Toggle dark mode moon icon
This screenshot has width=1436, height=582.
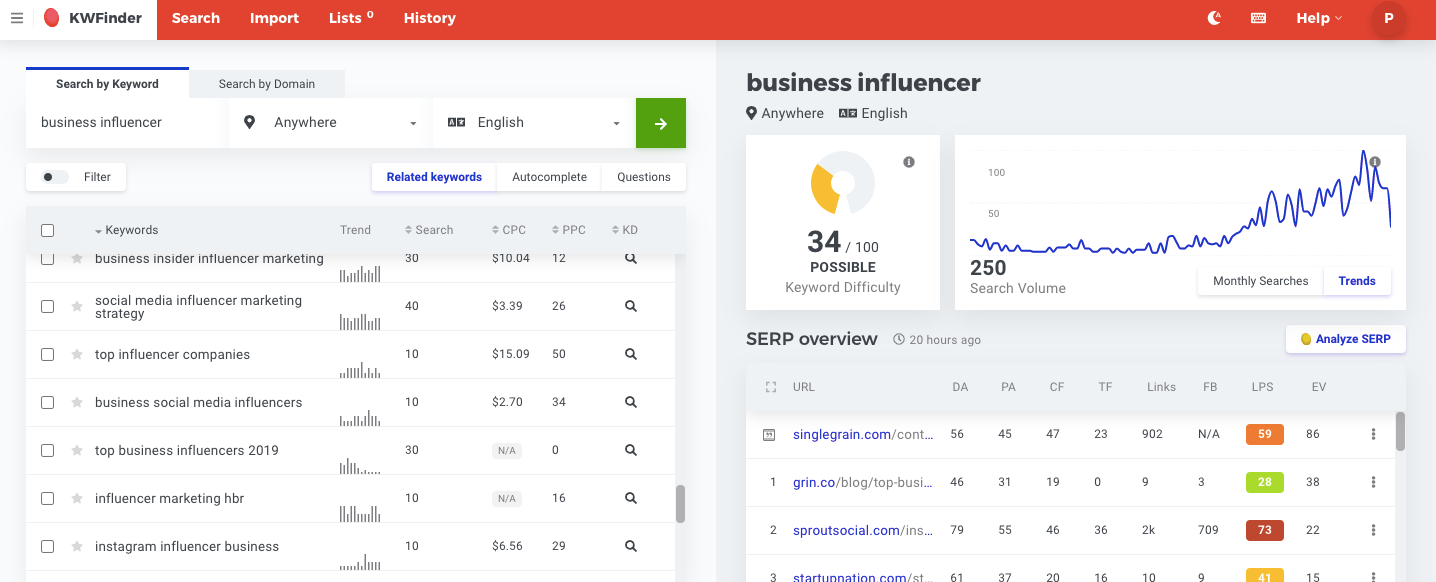point(1215,18)
